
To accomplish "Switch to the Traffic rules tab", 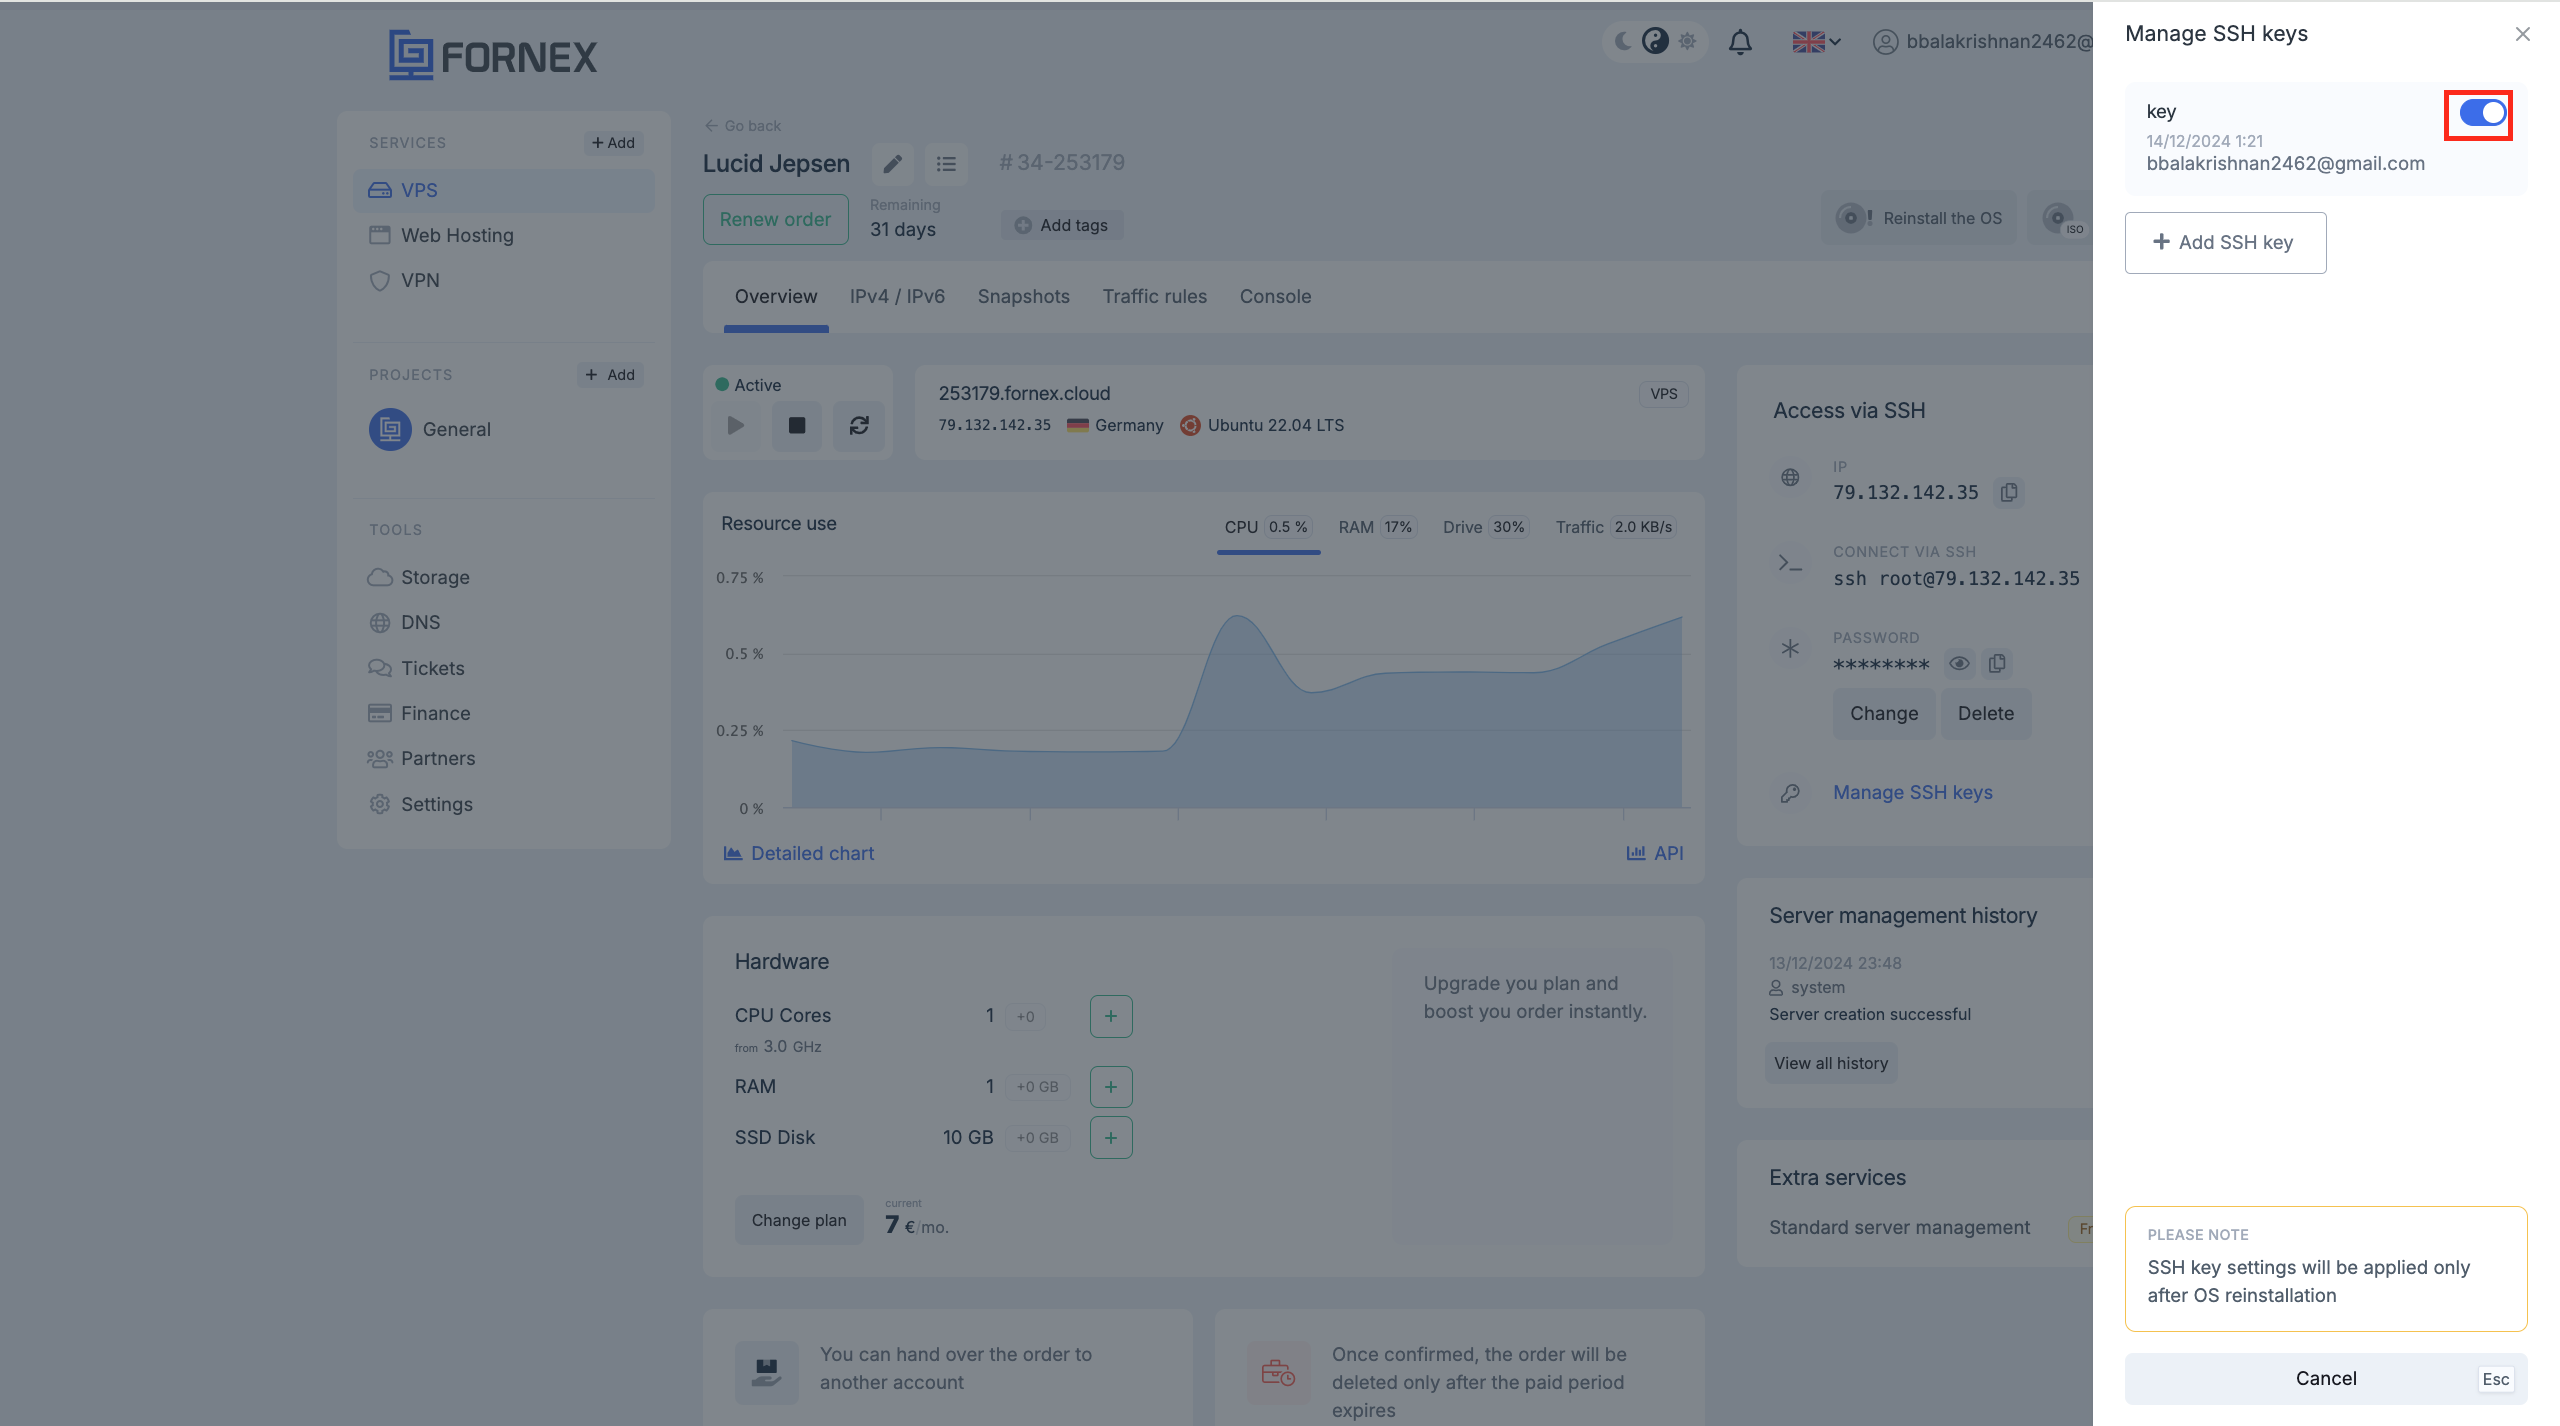I will coord(1155,296).
